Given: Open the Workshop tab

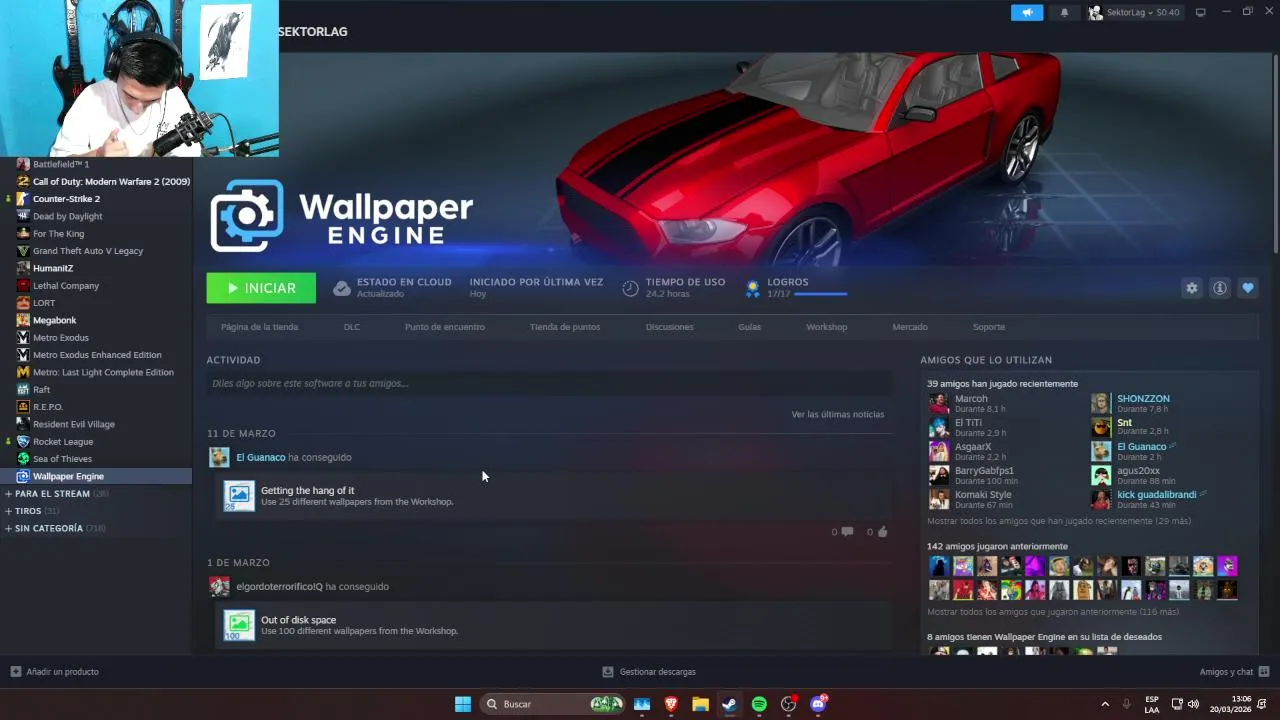Looking at the screenshot, I should tap(826, 327).
